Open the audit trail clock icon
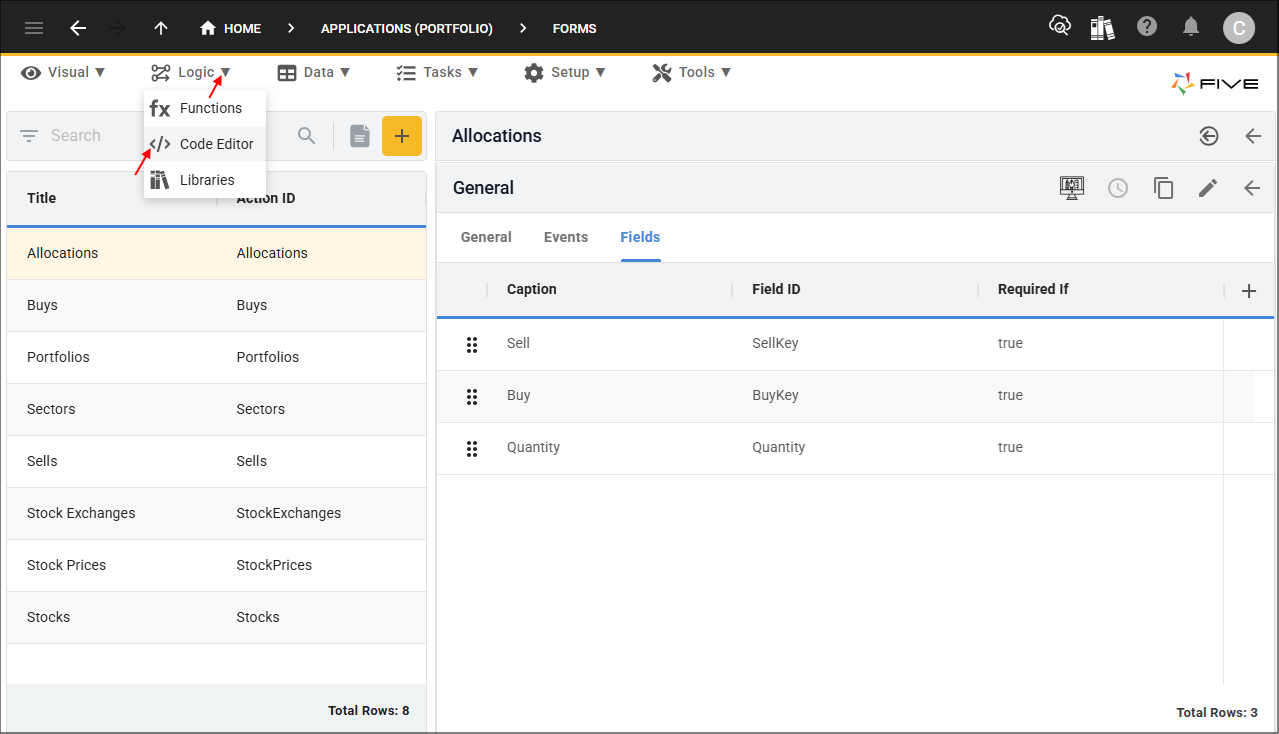The image size is (1279, 734). click(x=1117, y=187)
